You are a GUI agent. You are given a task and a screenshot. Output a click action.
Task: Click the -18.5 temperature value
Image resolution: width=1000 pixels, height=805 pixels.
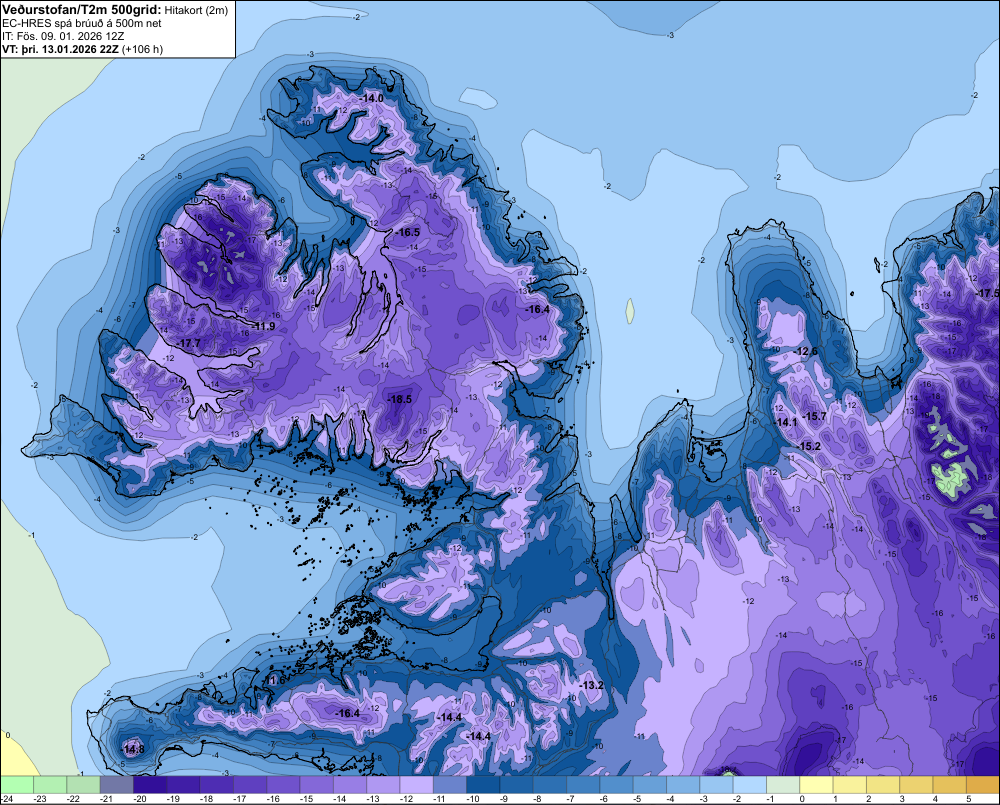400,399
